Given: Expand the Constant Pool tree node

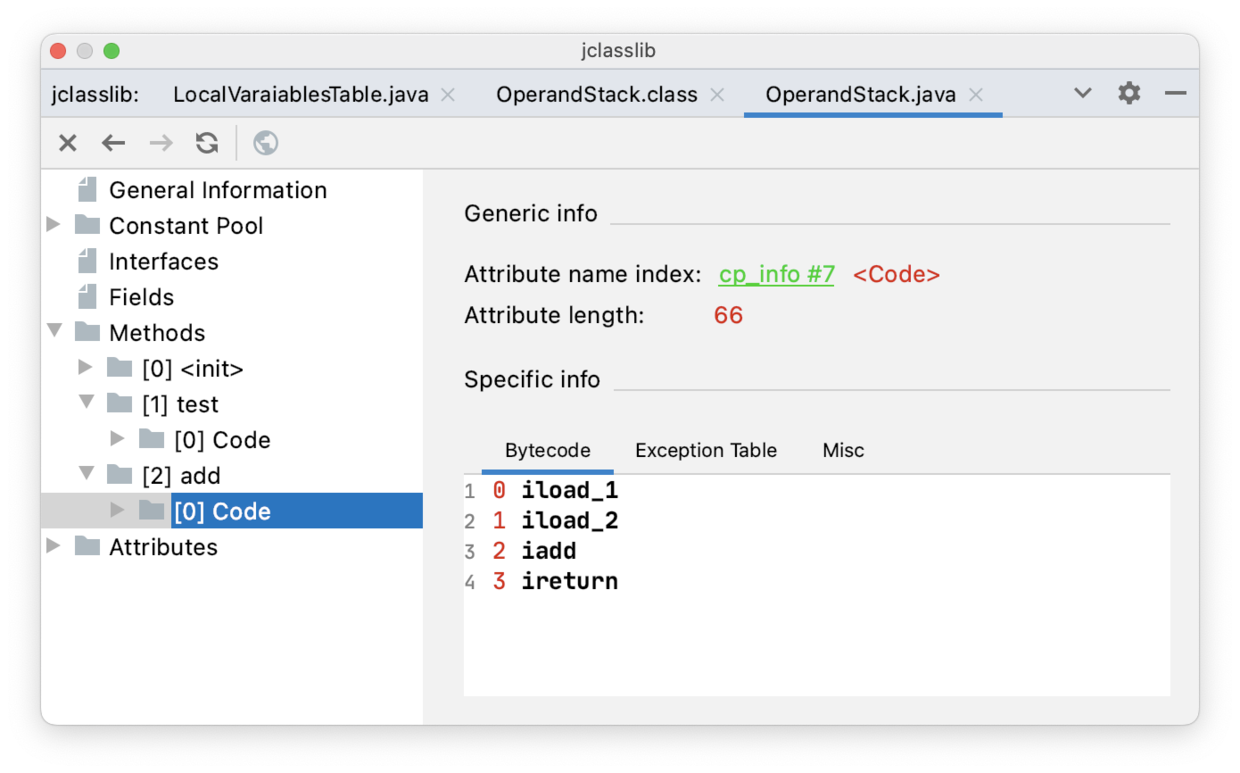Looking at the screenshot, I should pyautogui.click(x=55, y=225).
